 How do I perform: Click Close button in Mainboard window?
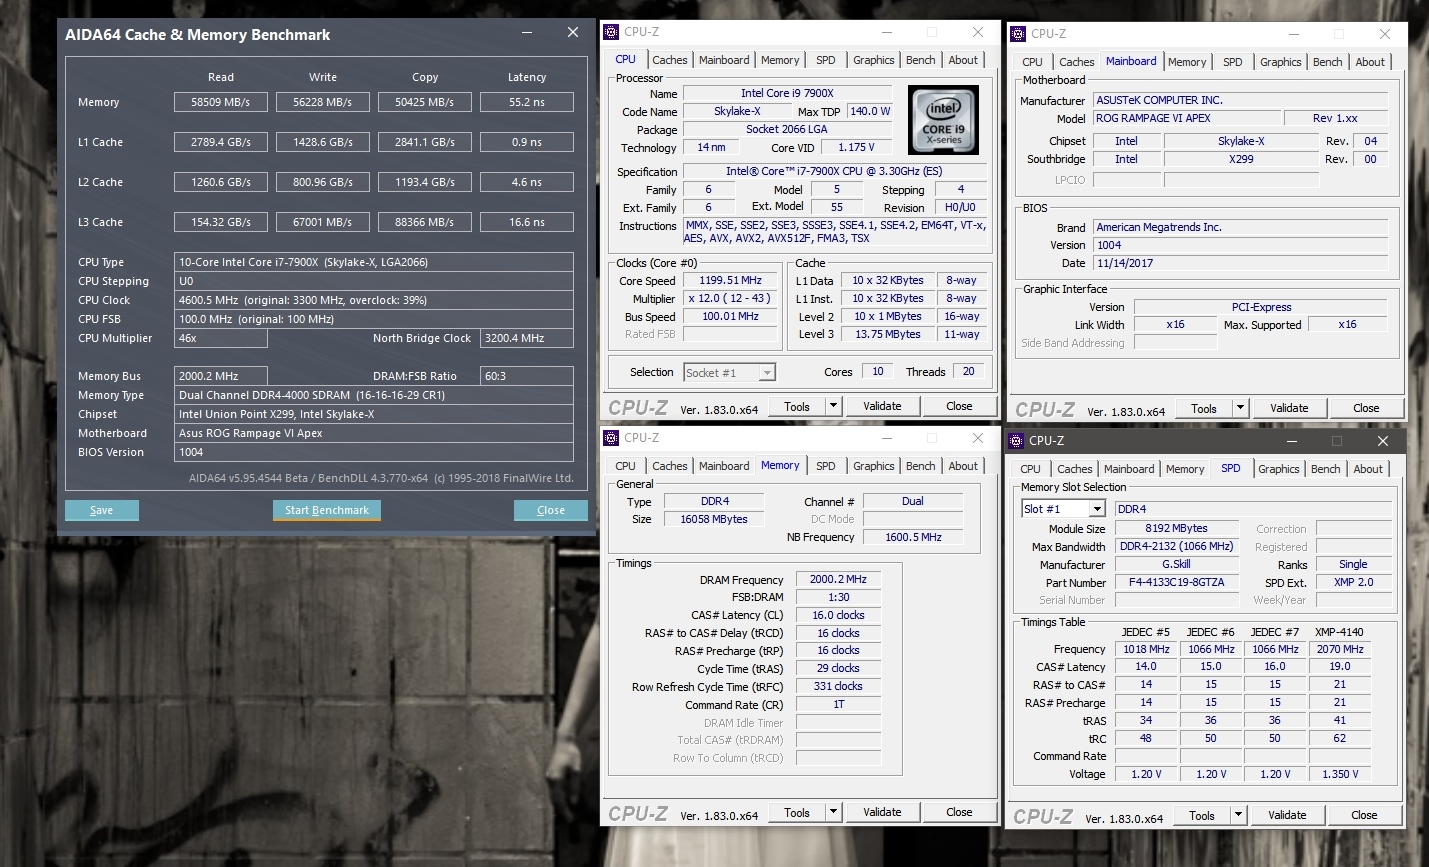tap(1366, 408)
